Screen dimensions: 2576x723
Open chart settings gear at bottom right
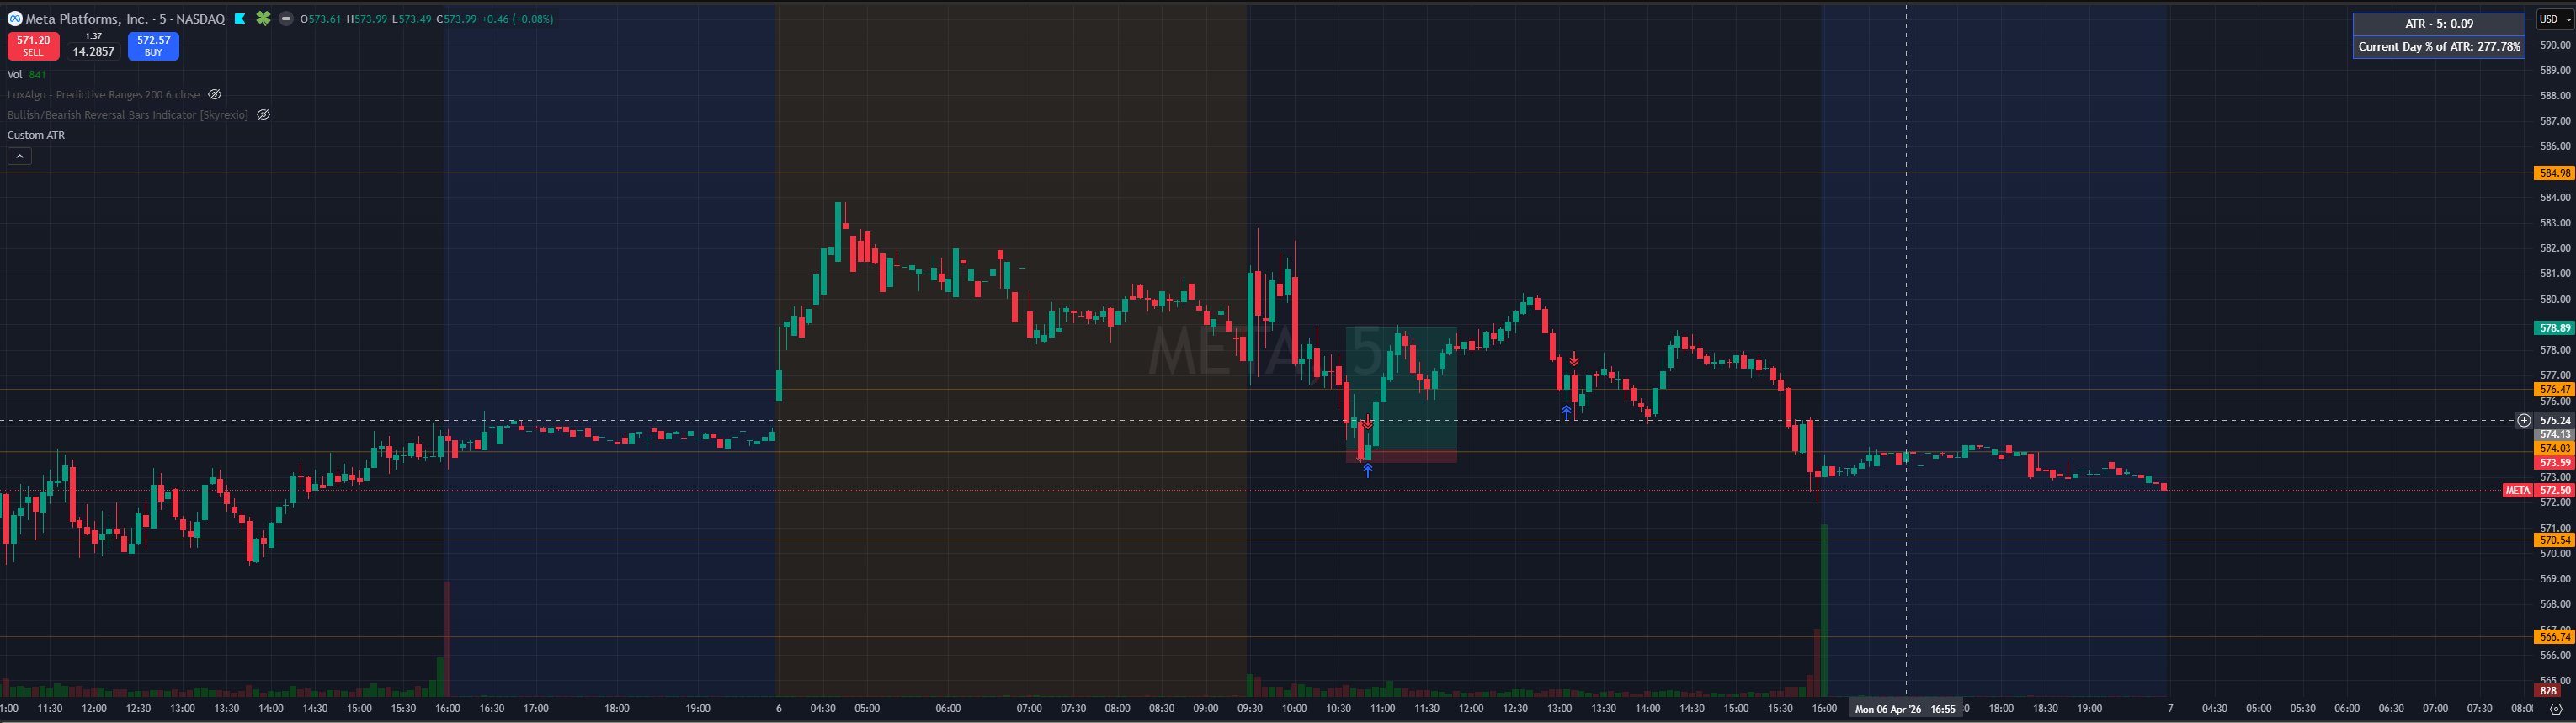2555,709
